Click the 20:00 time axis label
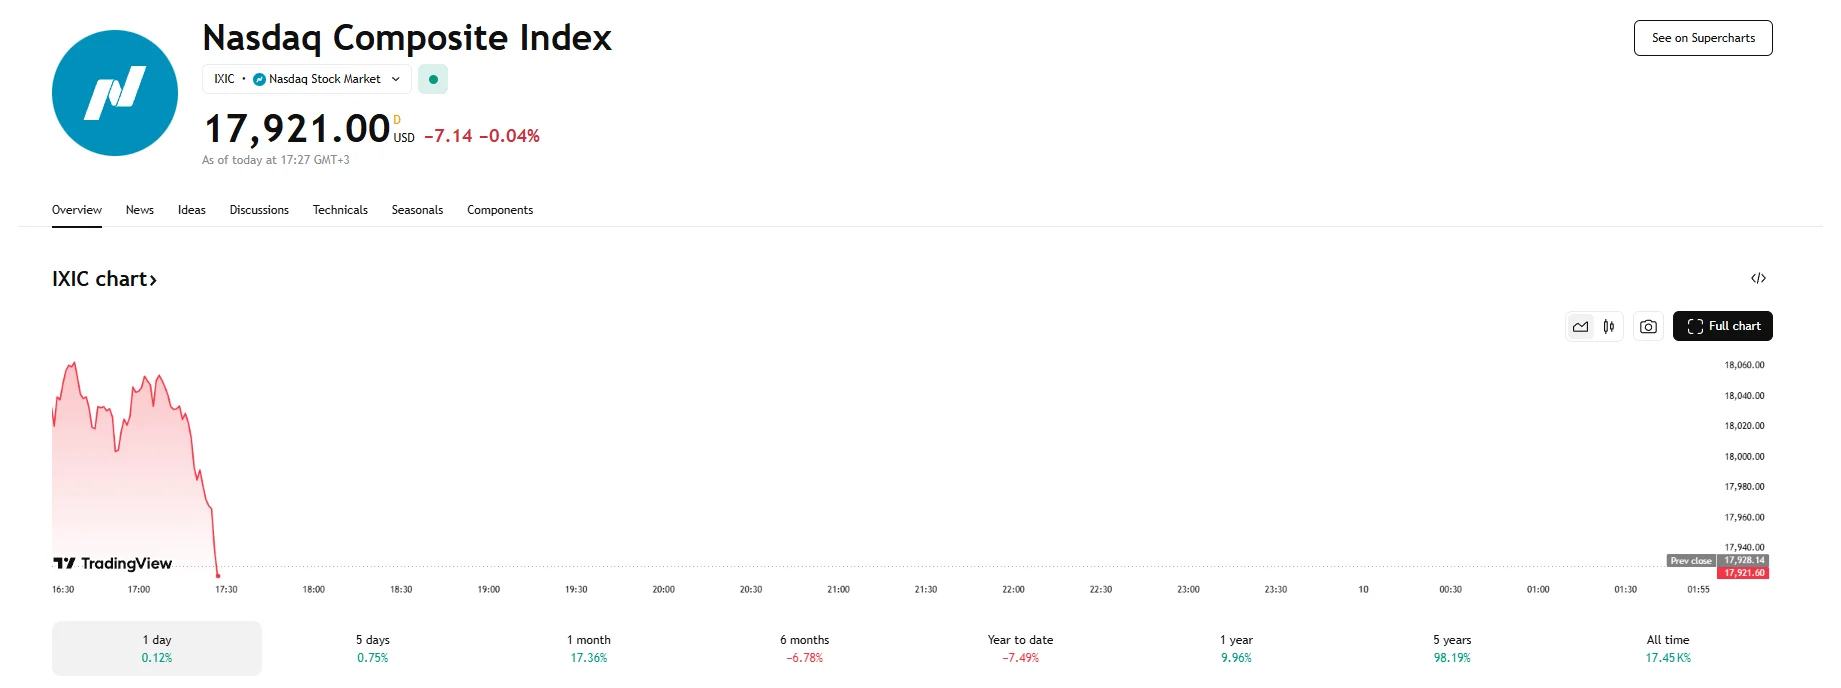 pos(663,590)
